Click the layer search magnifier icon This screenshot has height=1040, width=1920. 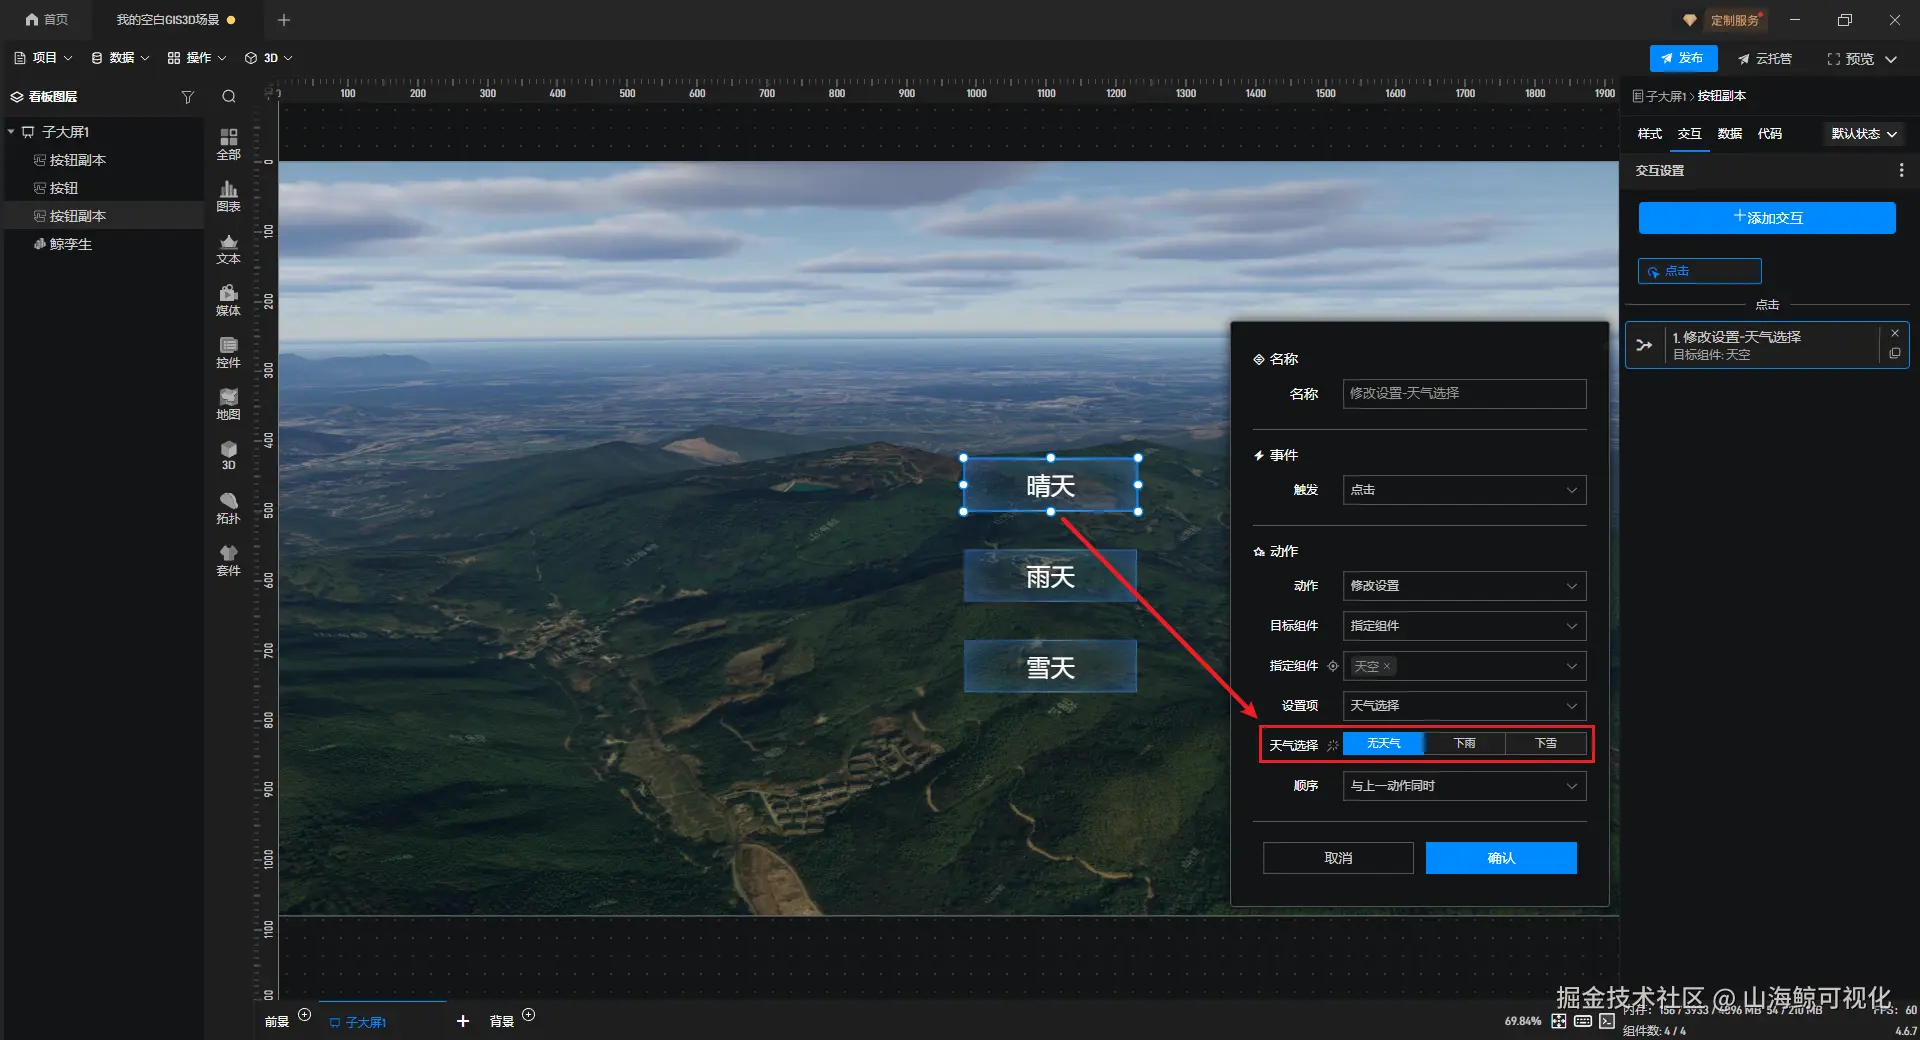[x=229, y=97]
